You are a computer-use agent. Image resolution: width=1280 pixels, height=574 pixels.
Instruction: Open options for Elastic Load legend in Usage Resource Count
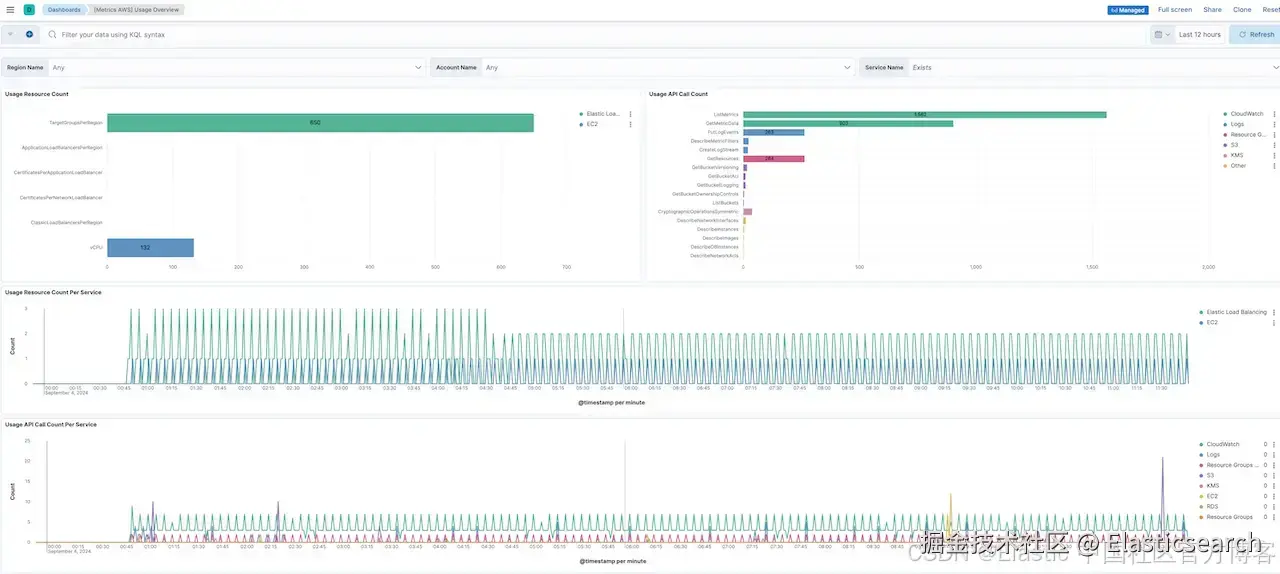point(630,114)
